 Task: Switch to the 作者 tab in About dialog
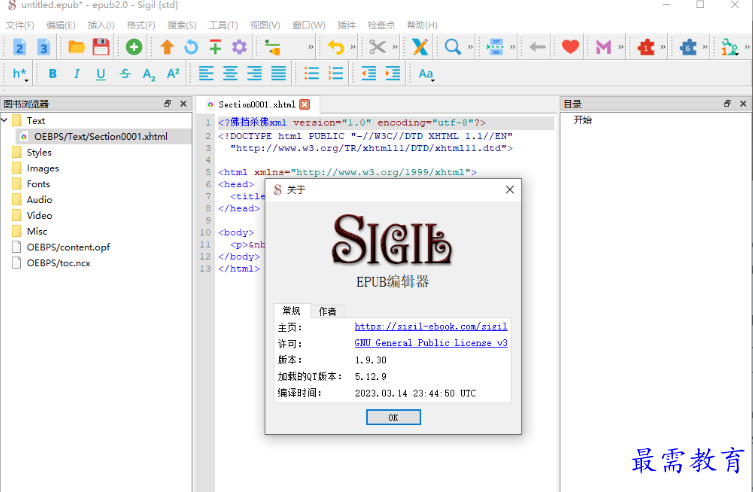coord(327,311)
